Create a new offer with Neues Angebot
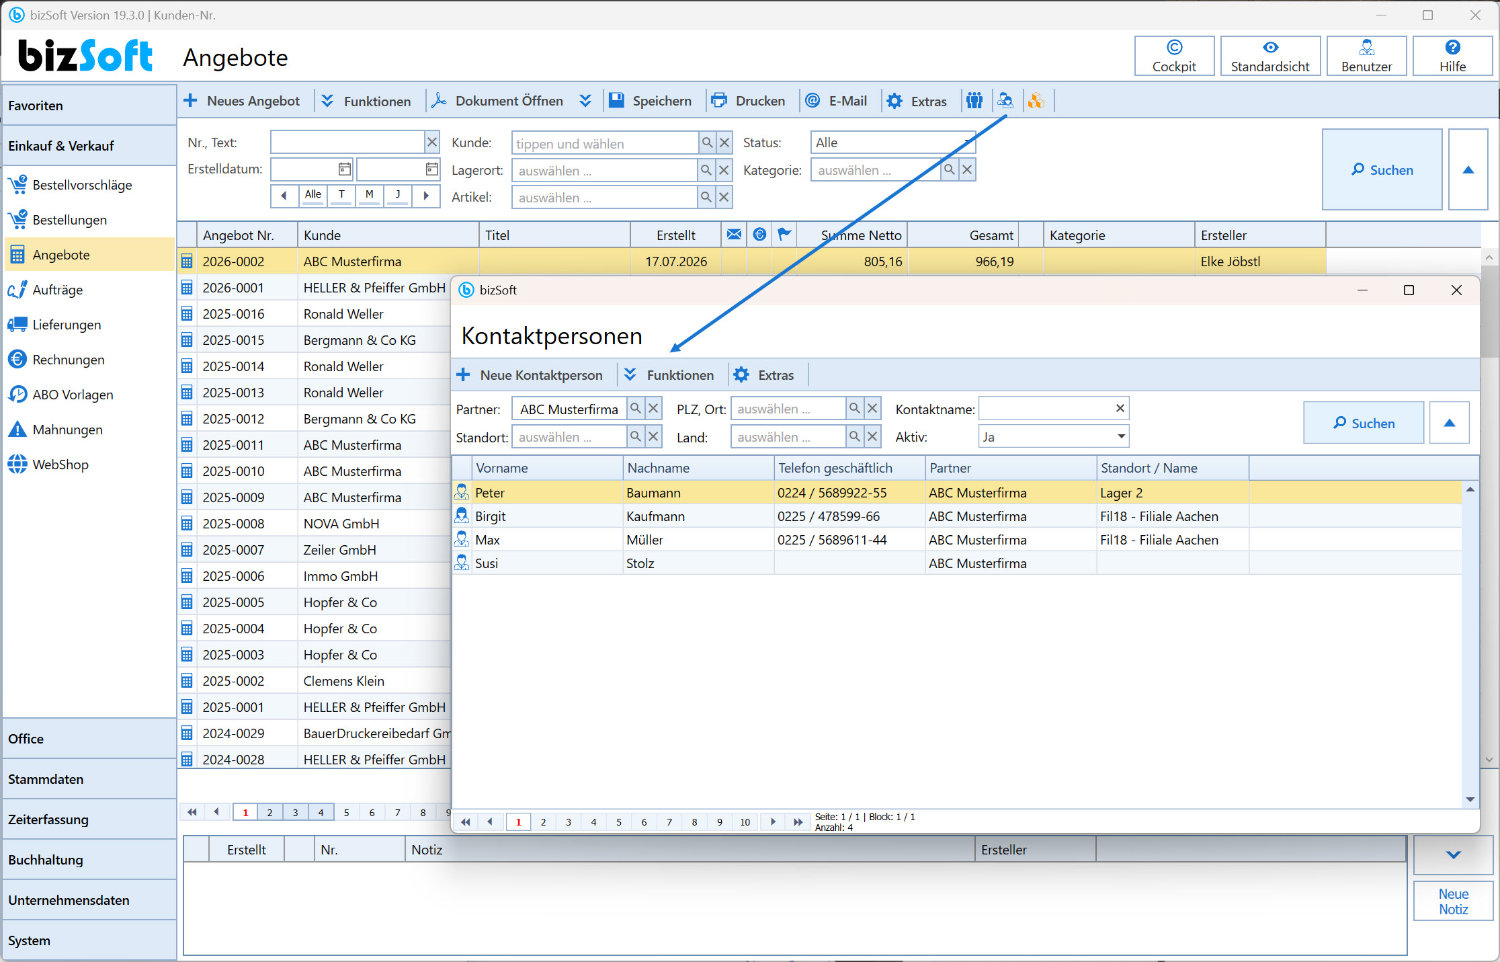Image resolution: width=1500 pixels, height=962 pixels. tap(242, 101)
